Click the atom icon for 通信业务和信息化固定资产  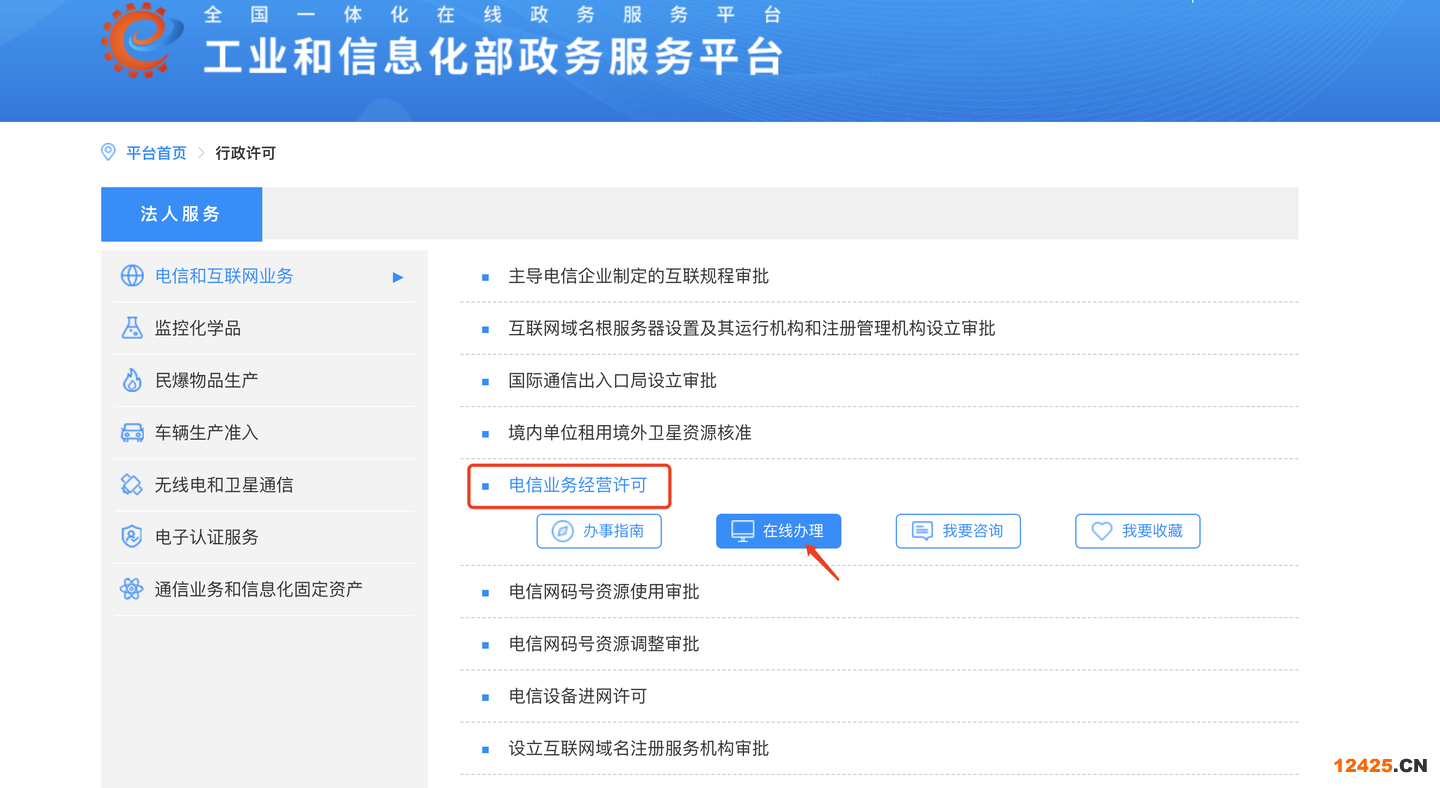(x=132, y=589)
